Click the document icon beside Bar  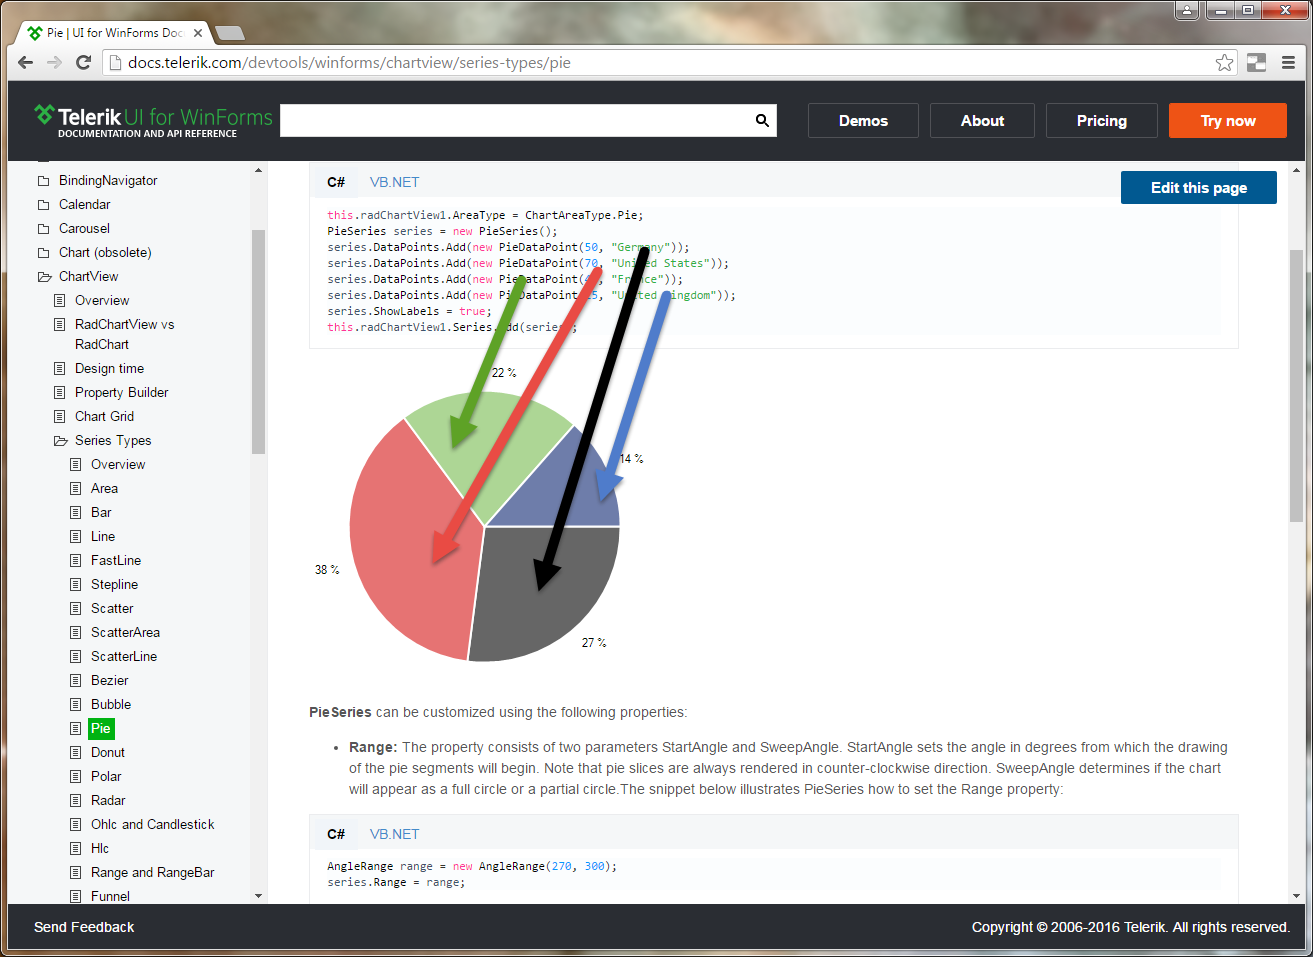tap(76, 513)
